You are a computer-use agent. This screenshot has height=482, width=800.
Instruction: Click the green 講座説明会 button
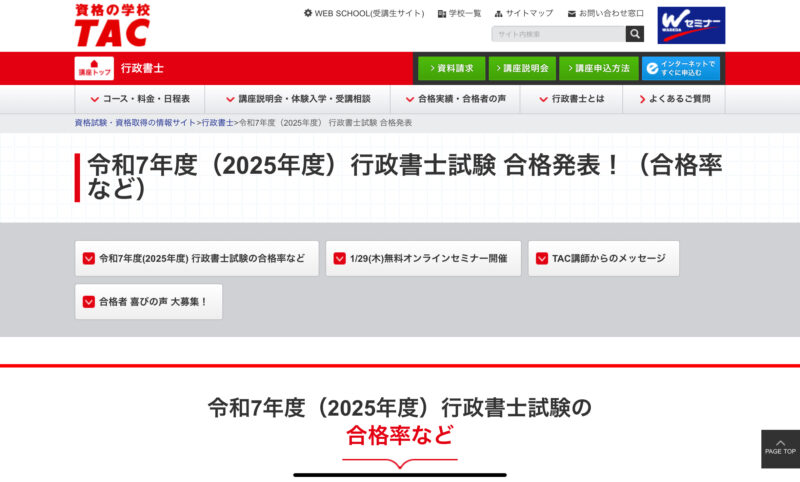(522, 68)
